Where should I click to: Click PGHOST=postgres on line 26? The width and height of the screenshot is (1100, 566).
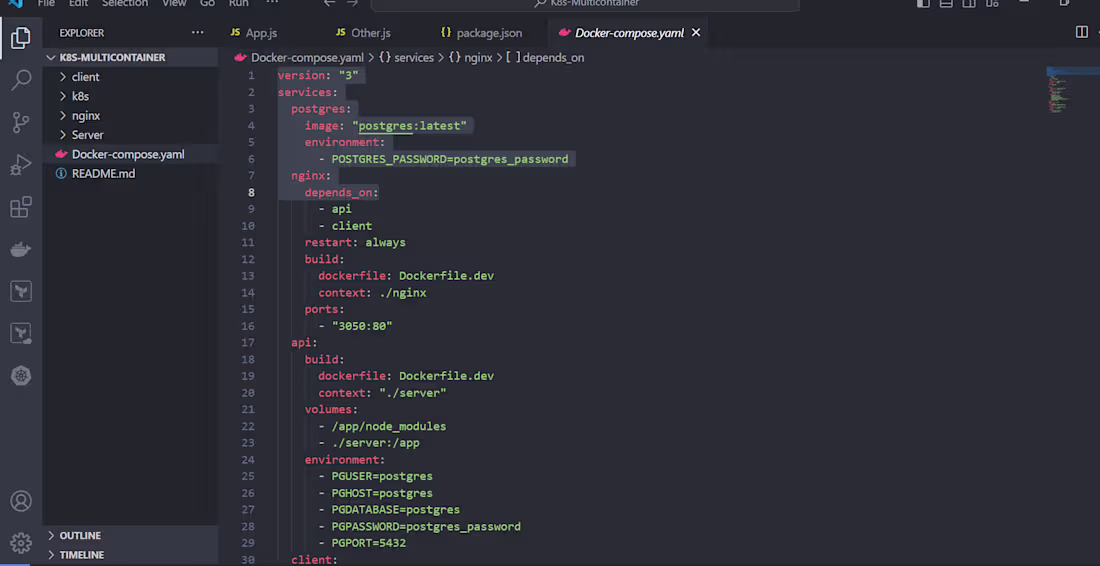382,493
